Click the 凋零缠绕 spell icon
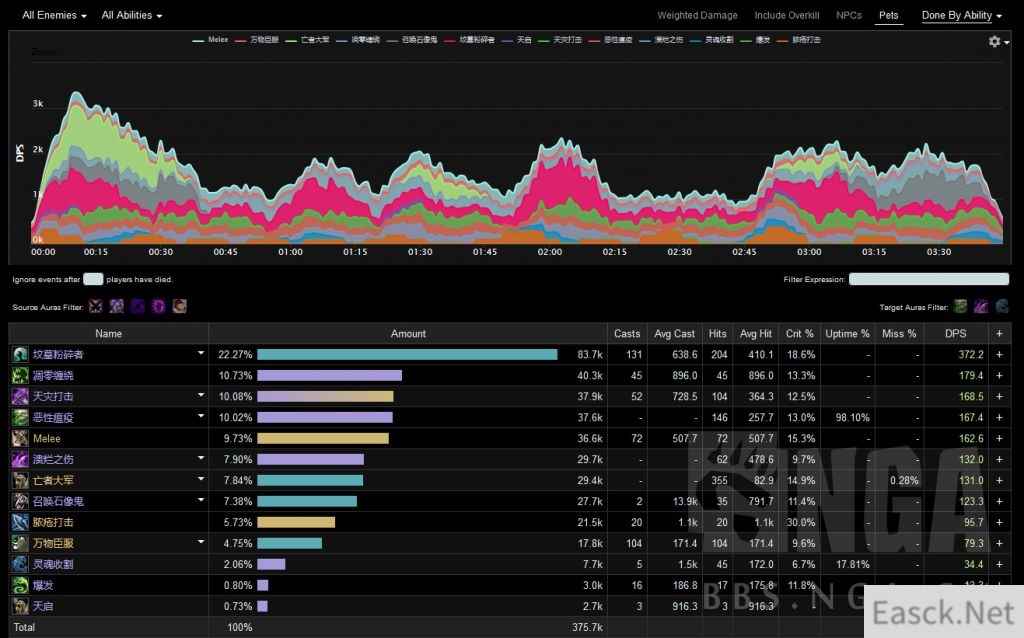 [x=20, y=375]
